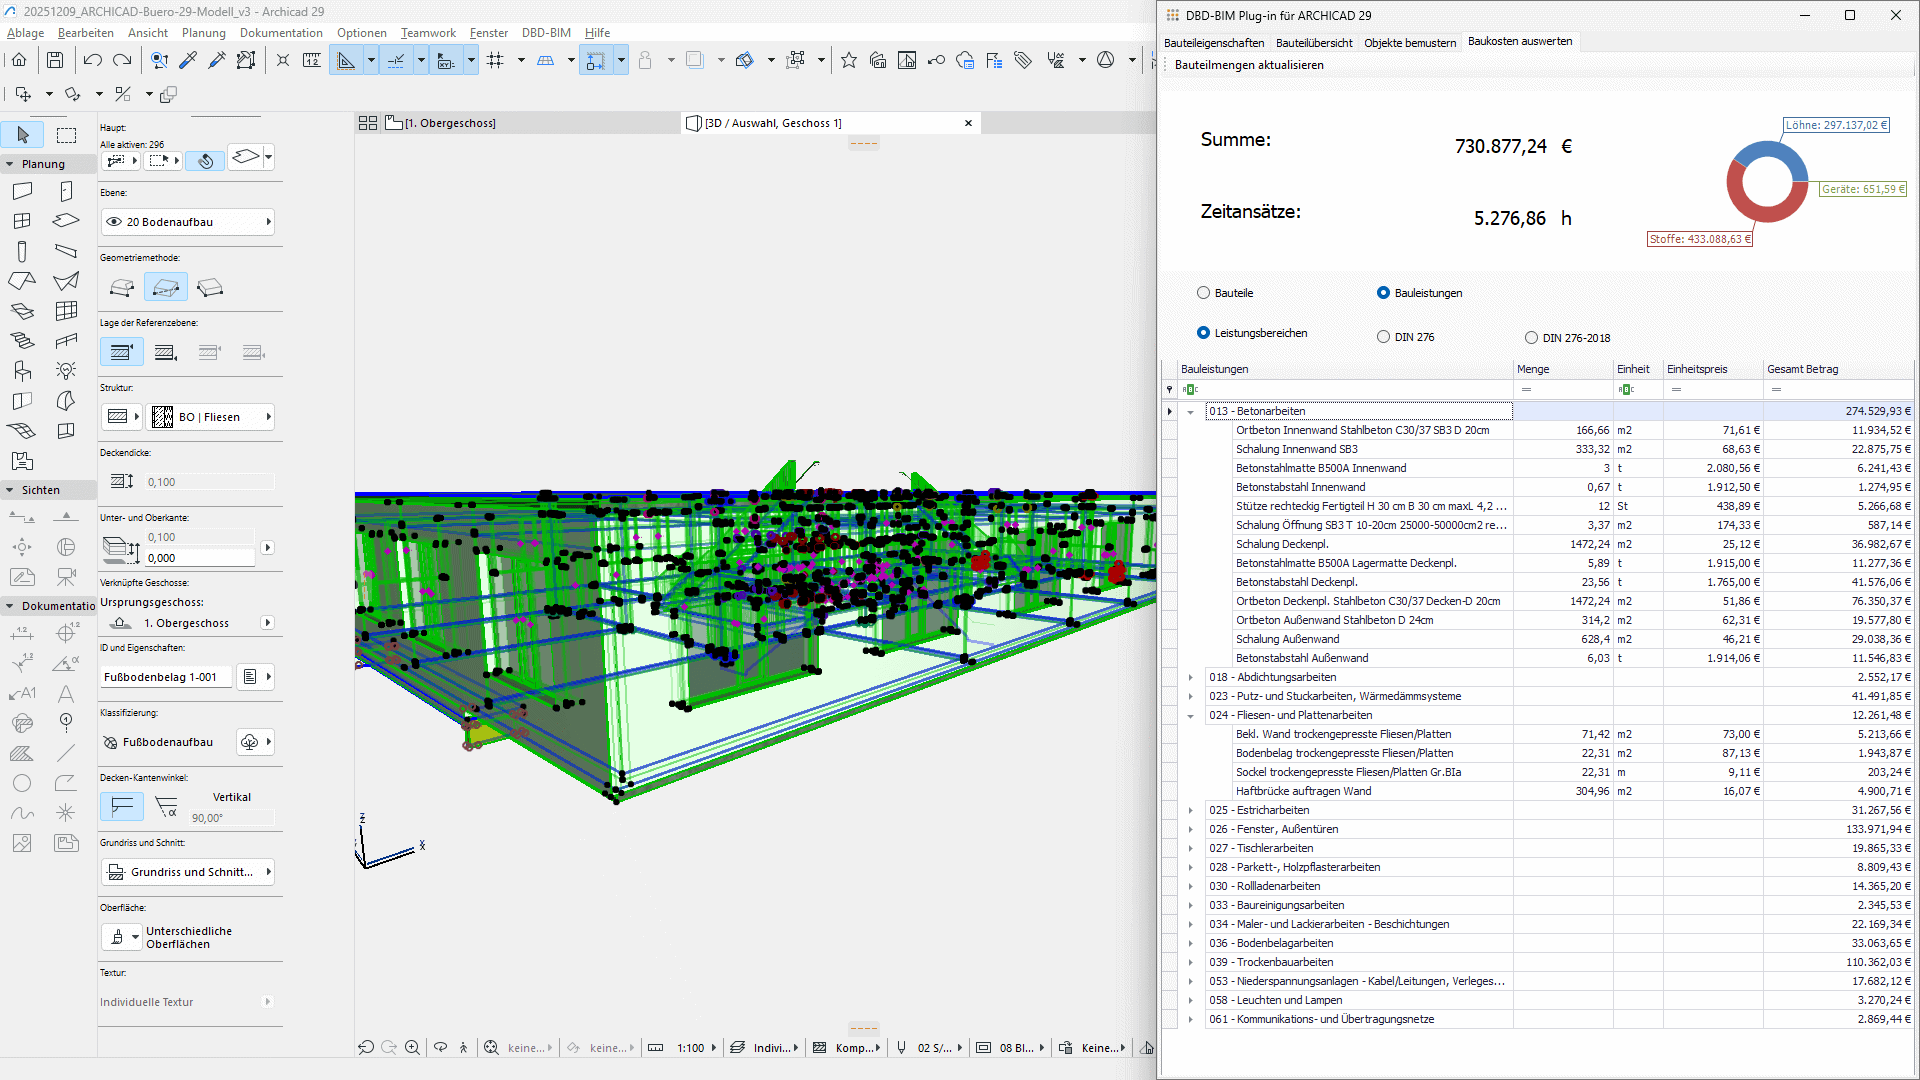Open the BO | Fliesen structure dropdown
Screen dimensions: 1920x1080
pyautogui.click(x=211, y=417)
